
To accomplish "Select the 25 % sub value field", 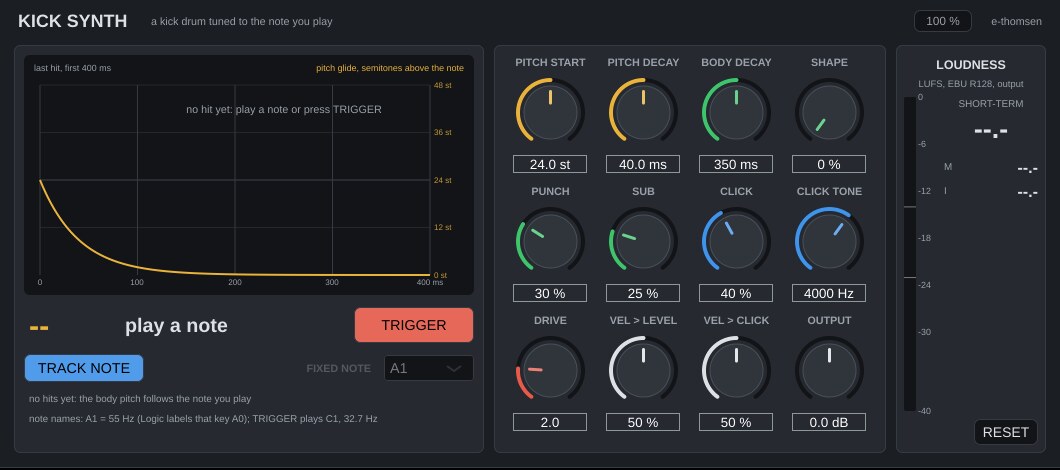I will tap(643, 293).
